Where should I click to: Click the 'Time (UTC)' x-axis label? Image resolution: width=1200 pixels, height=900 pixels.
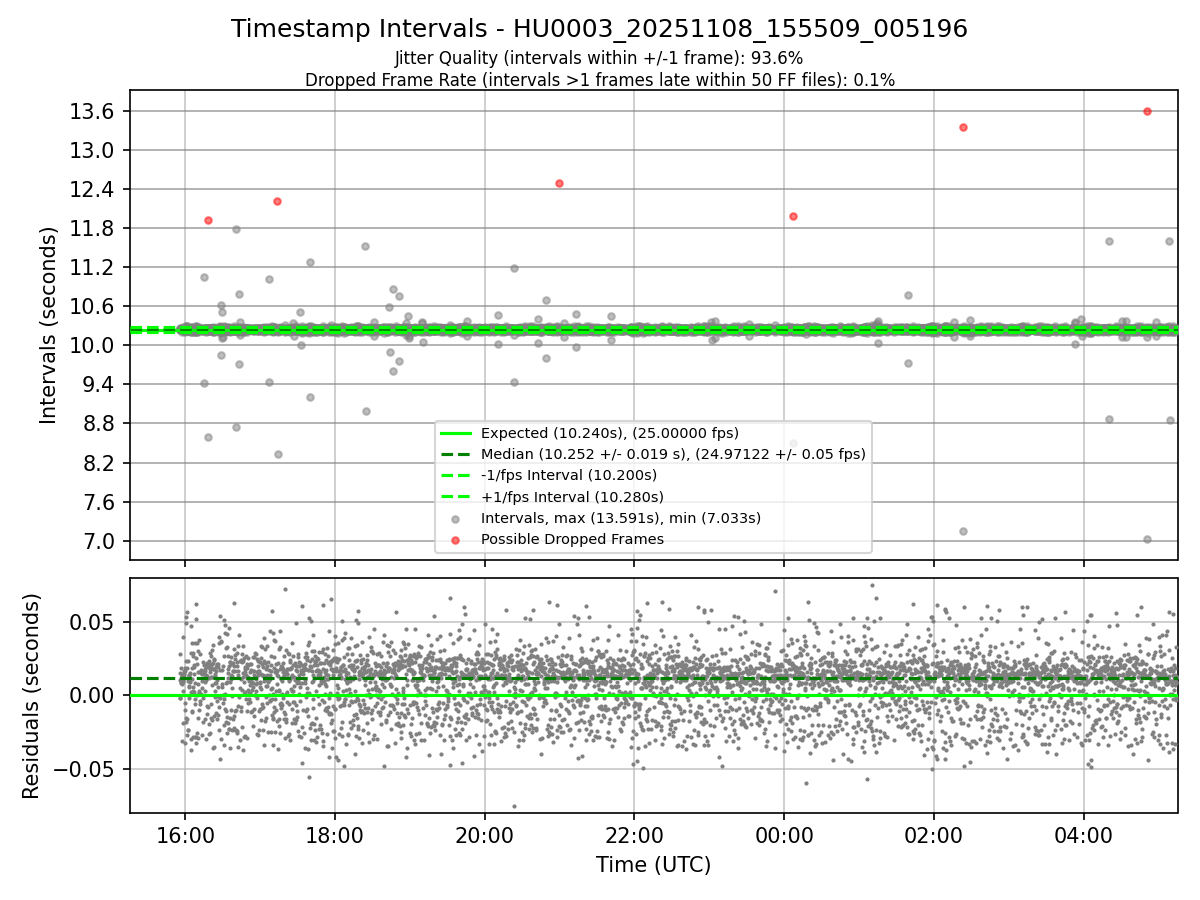tap(653, 865)
